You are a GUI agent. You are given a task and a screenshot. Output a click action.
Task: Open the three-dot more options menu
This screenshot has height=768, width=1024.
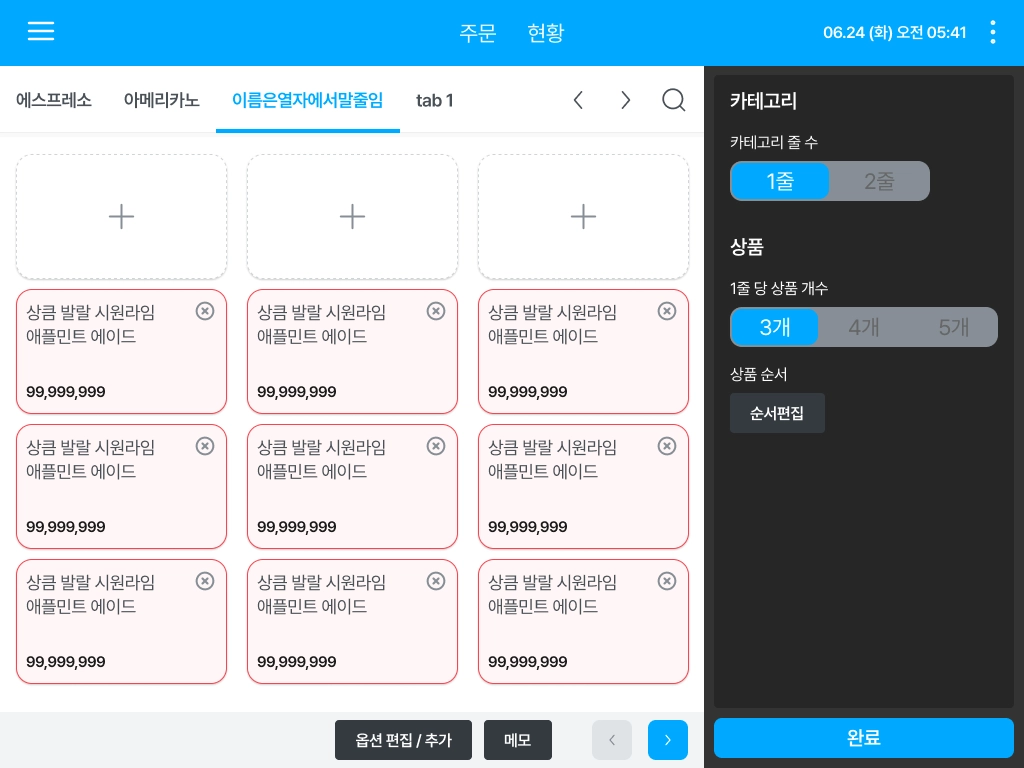[993, 32]
